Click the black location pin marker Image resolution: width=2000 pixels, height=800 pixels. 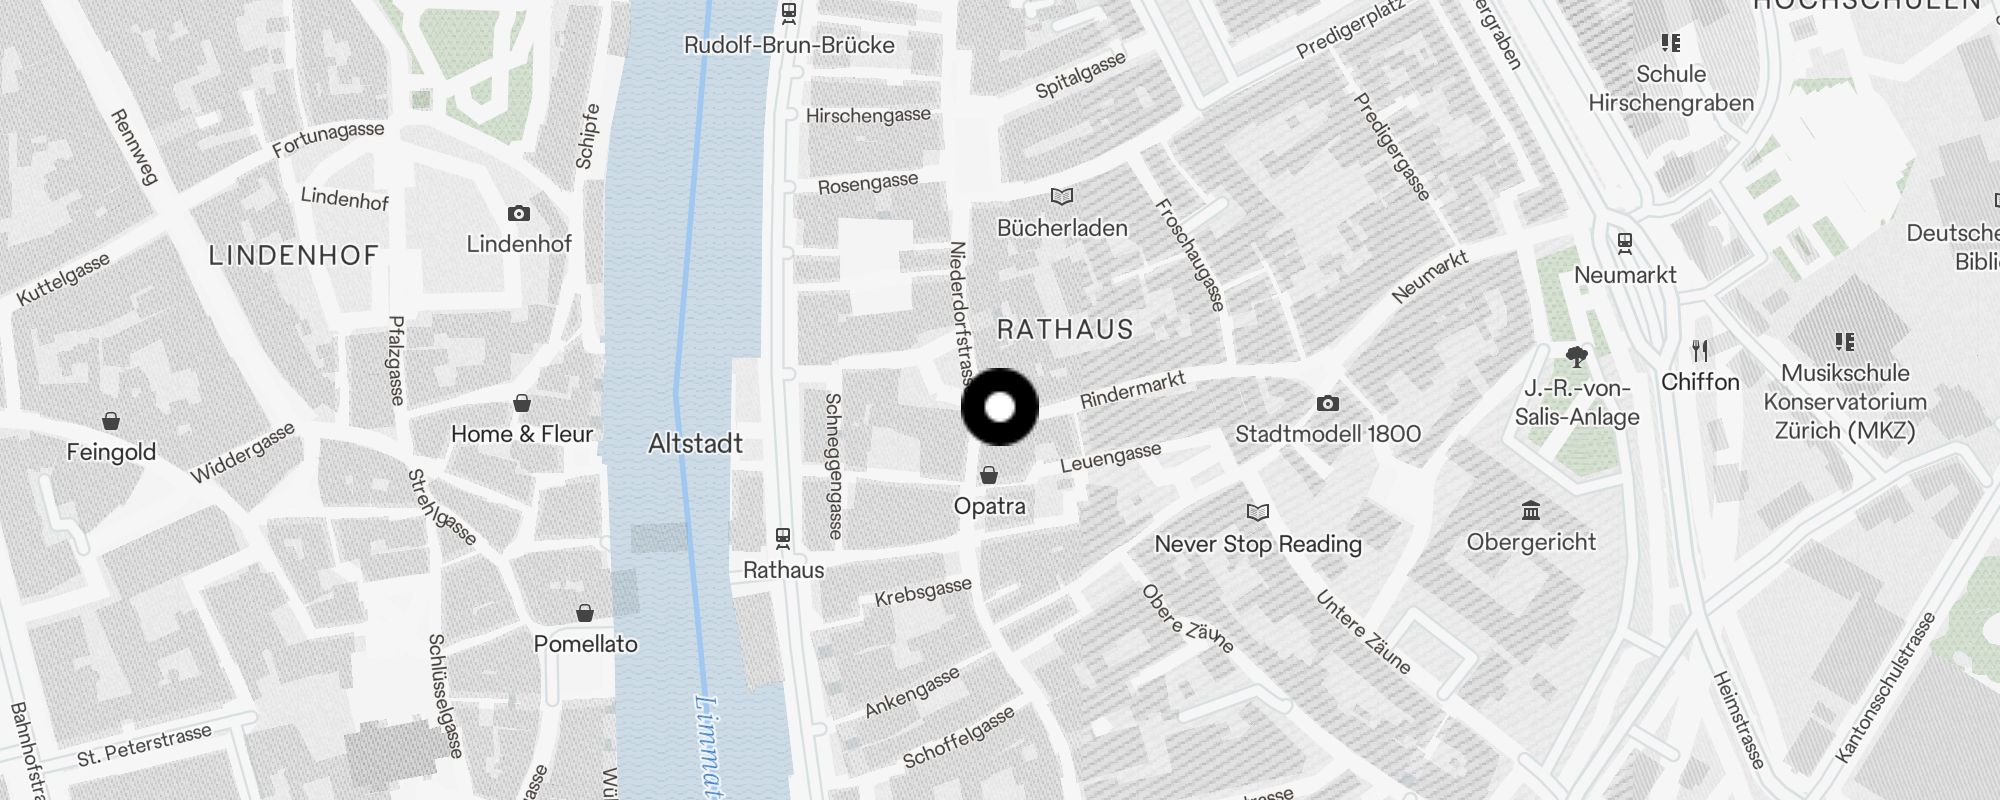point(1000,407)
